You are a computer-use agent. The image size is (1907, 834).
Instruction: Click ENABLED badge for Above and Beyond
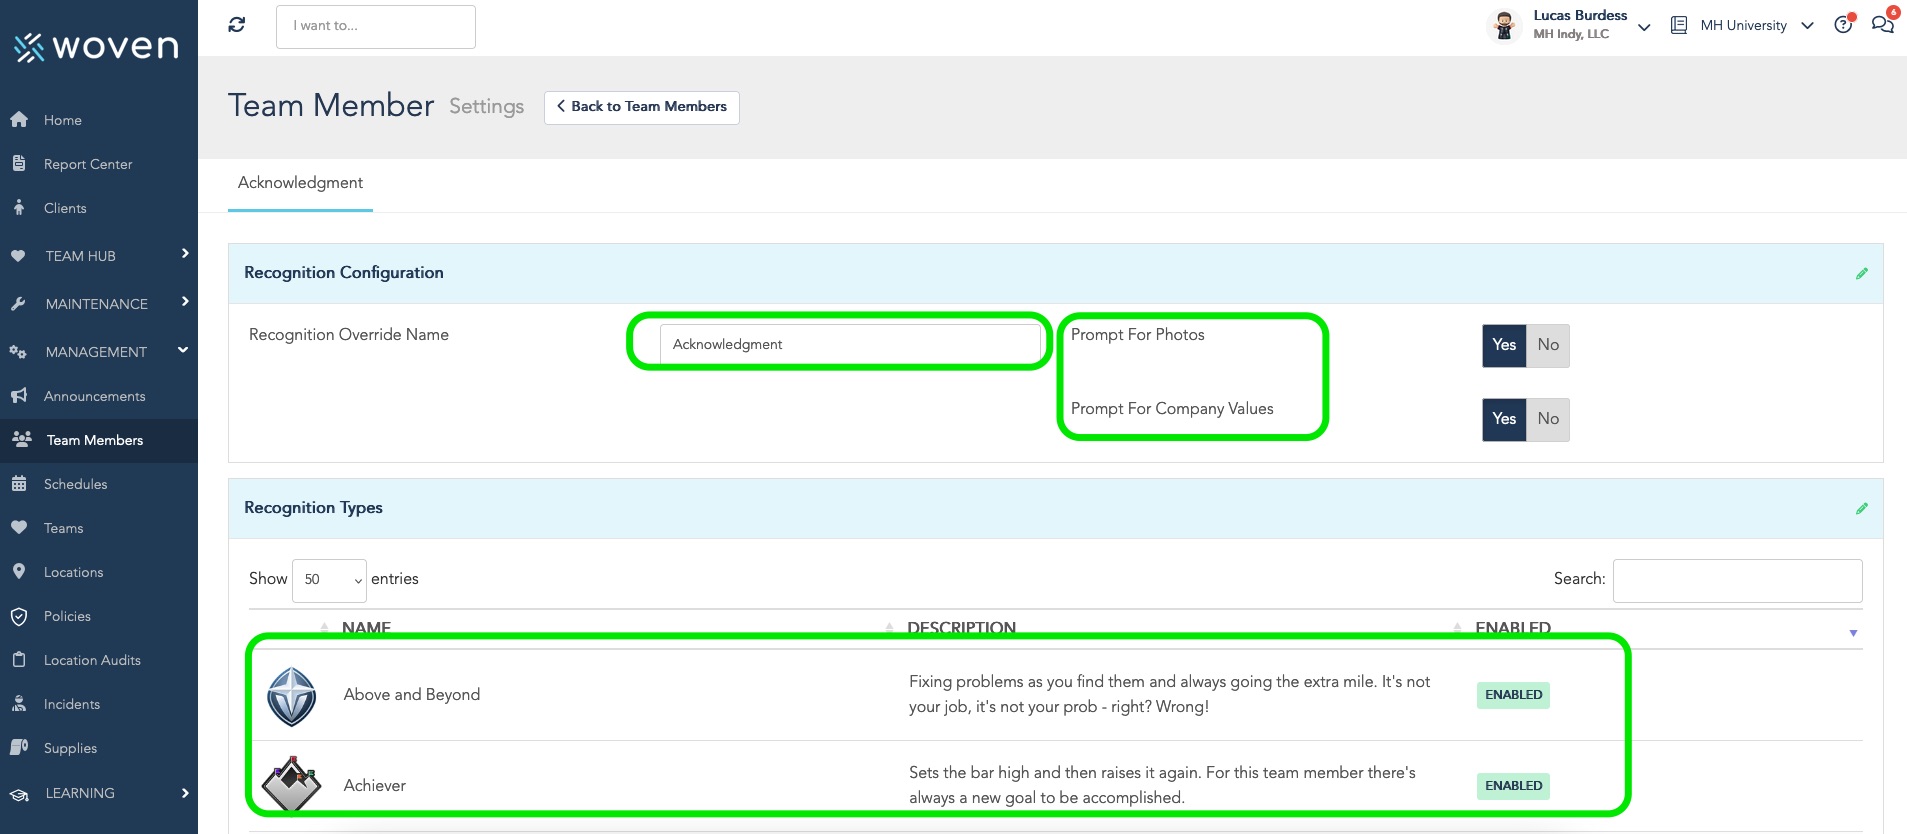point(1513,695)
